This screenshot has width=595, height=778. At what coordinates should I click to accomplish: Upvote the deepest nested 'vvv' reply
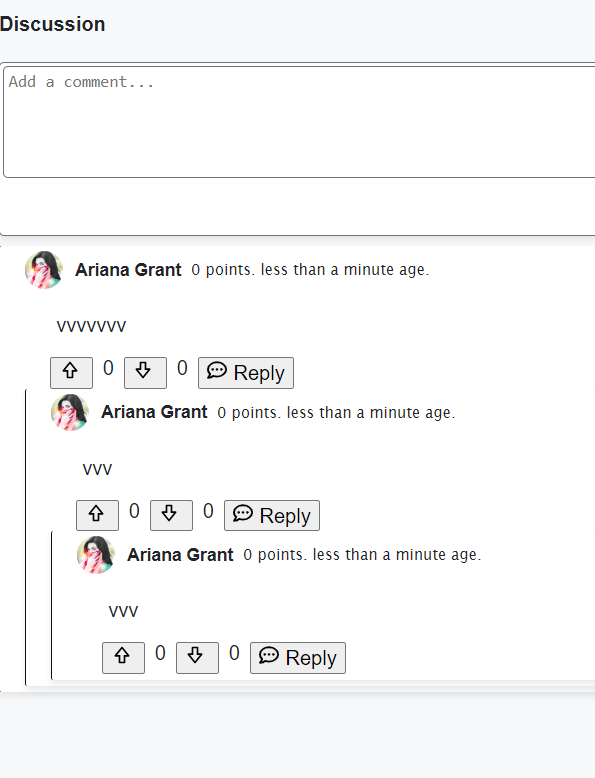[123, 657]
